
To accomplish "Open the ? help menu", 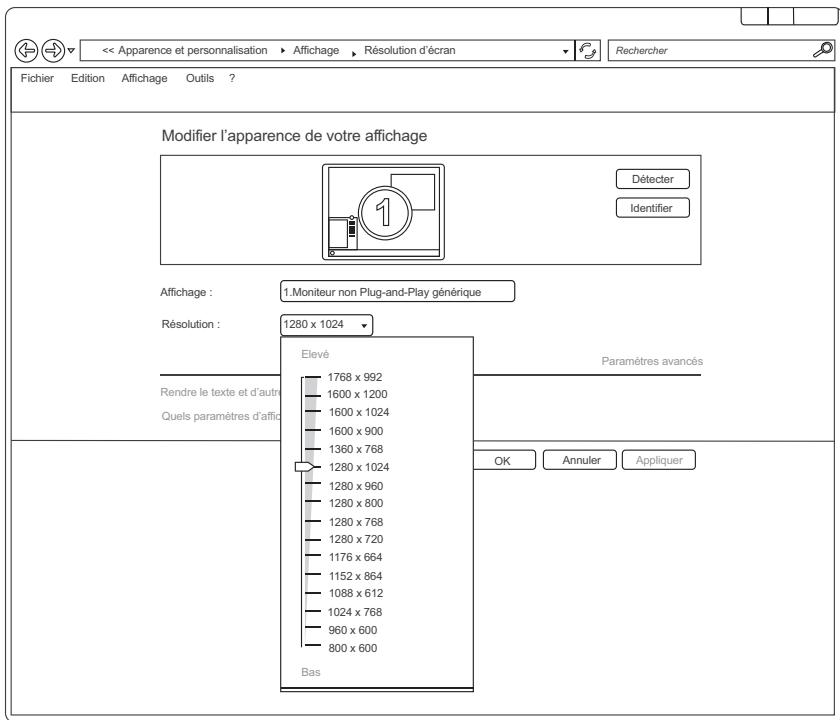I will pyautogui.click(x=231, y=78).
